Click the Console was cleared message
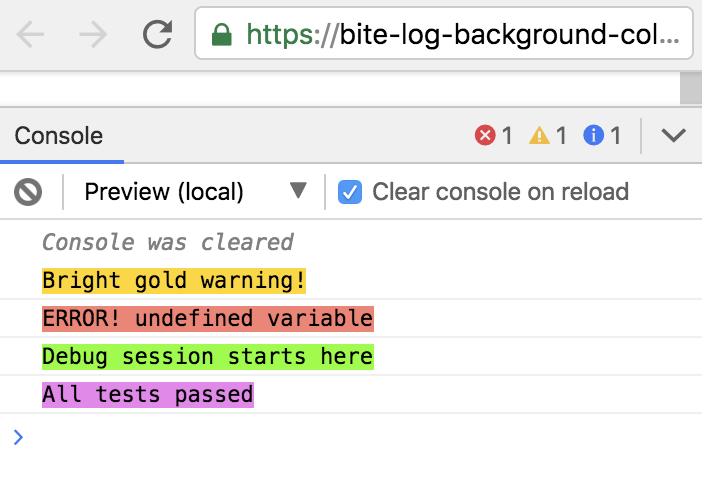 point(167,243)
